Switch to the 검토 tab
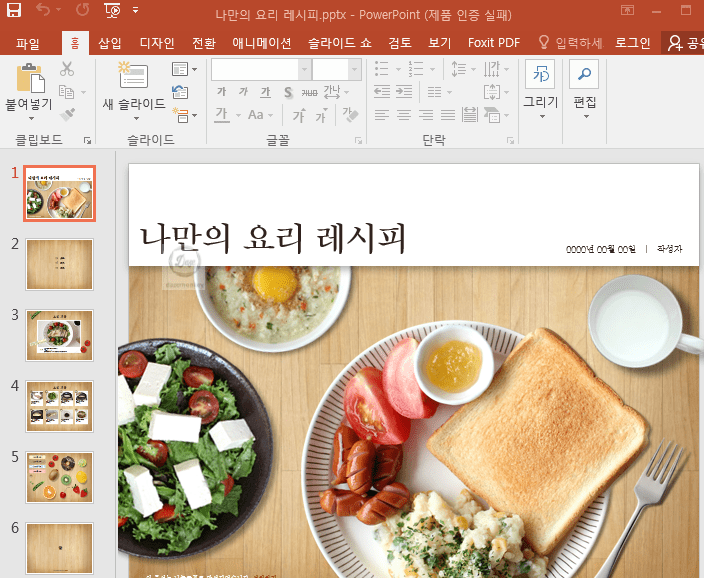 click(400, 43)
